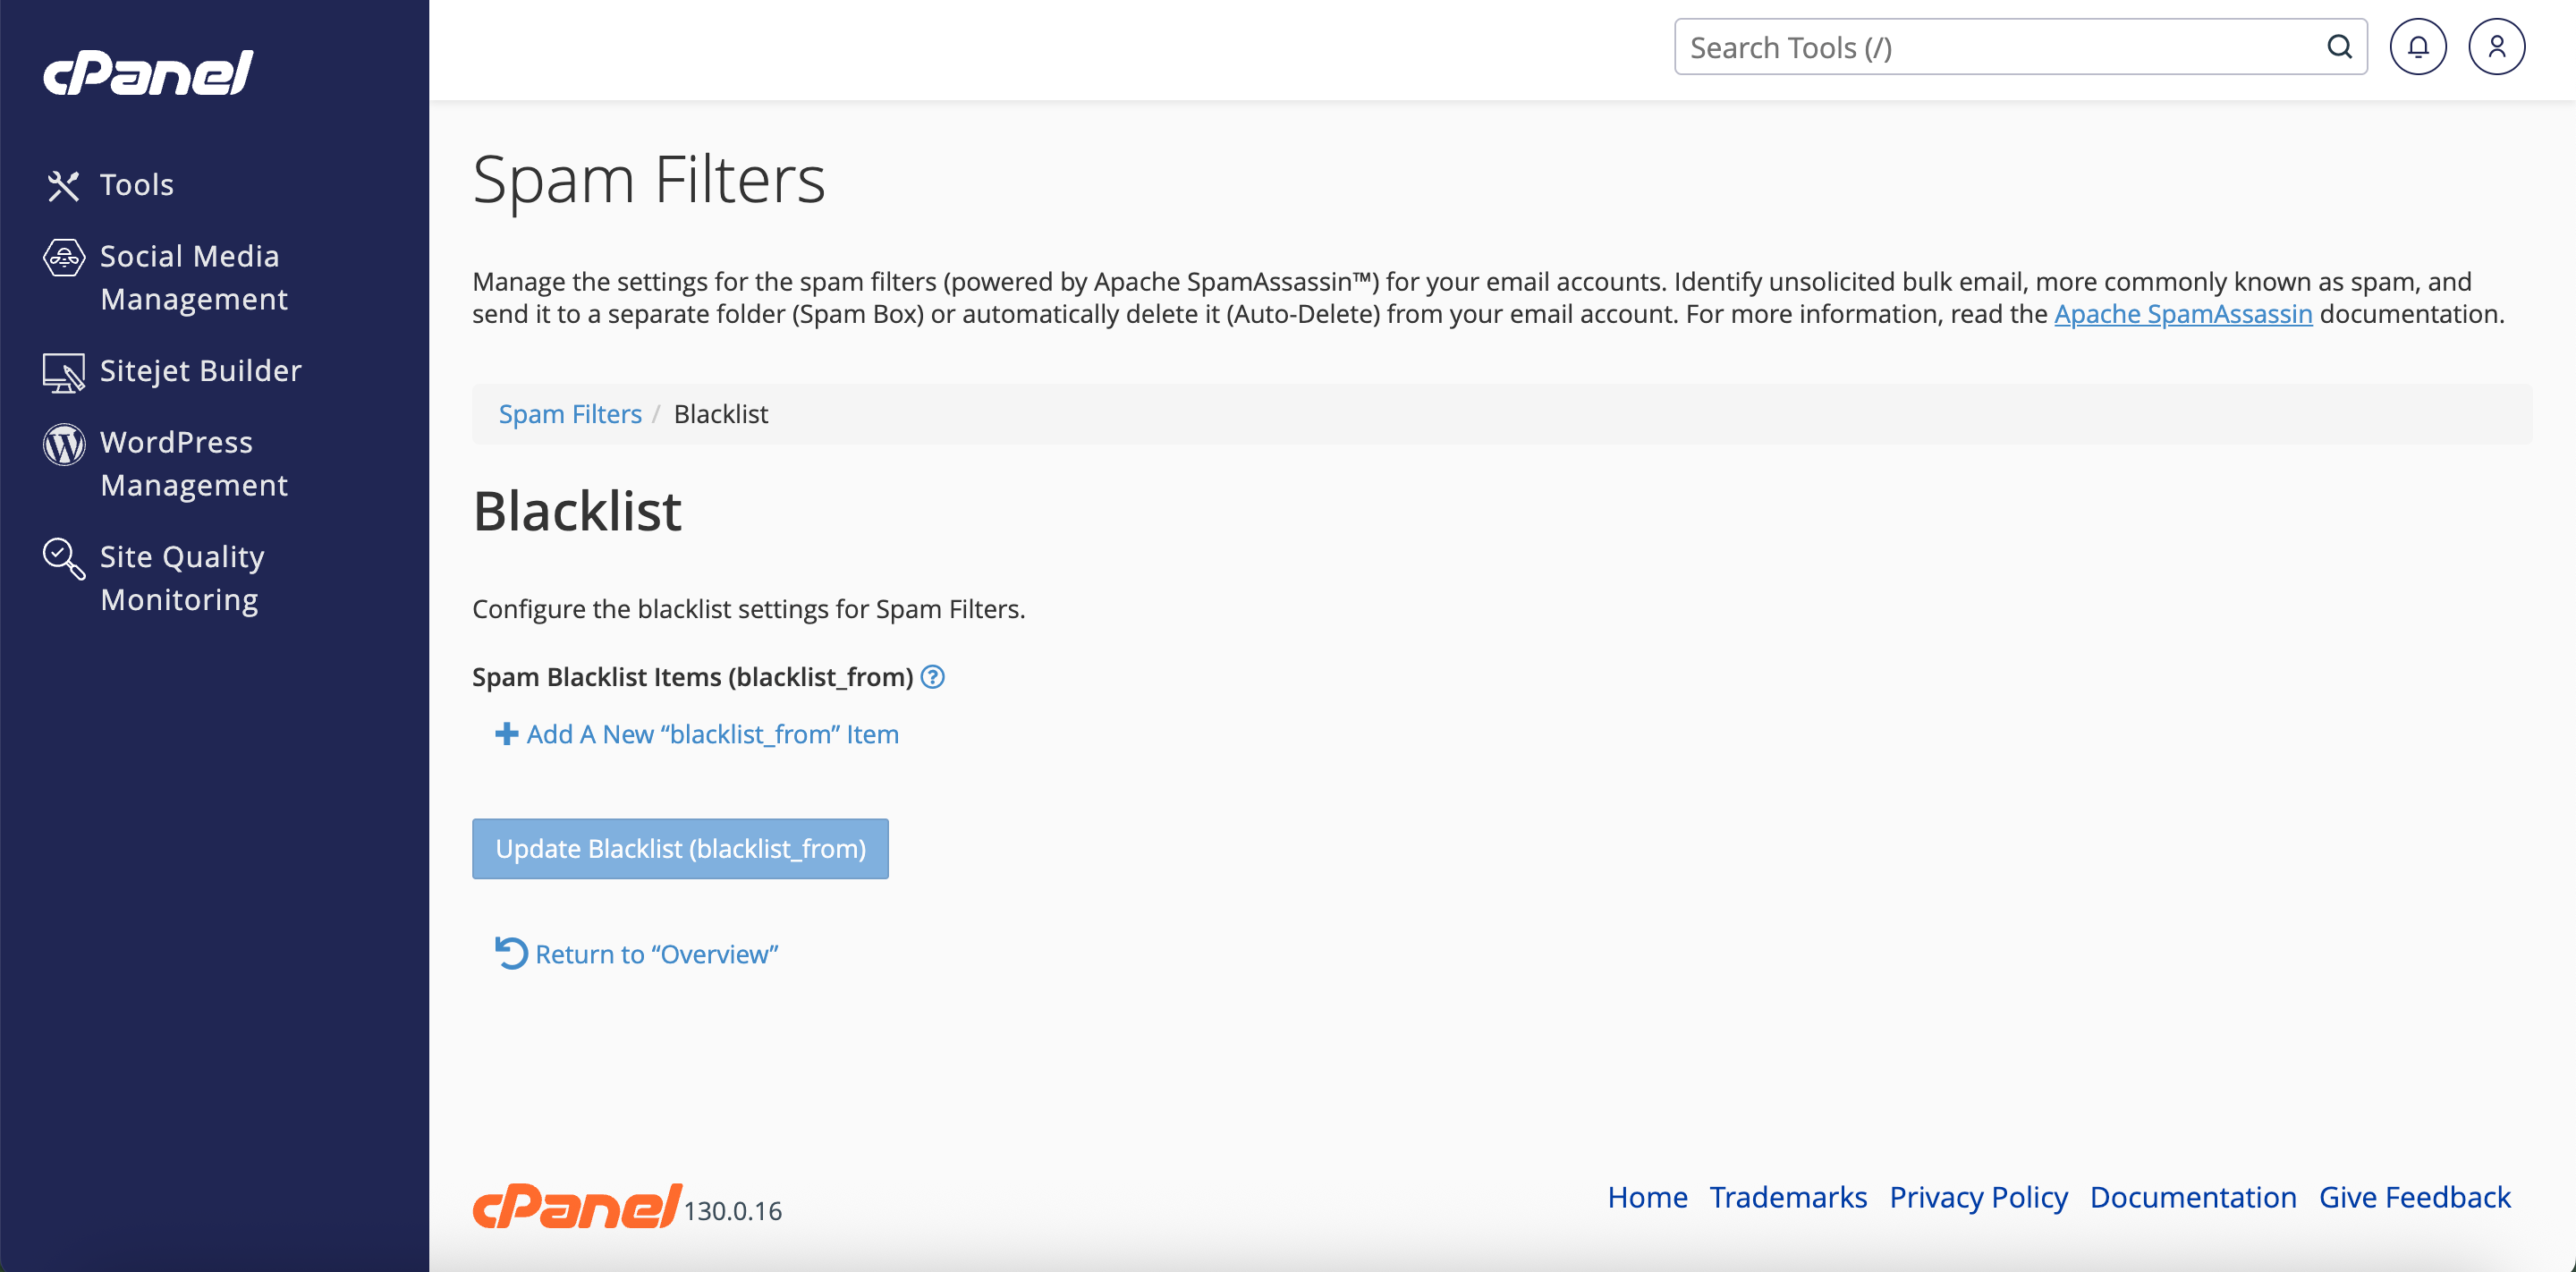Image resolution: width=2576 pixels, height=1272 pixels.
Task: Open the user account menu icon
Action: [2496, 47]
